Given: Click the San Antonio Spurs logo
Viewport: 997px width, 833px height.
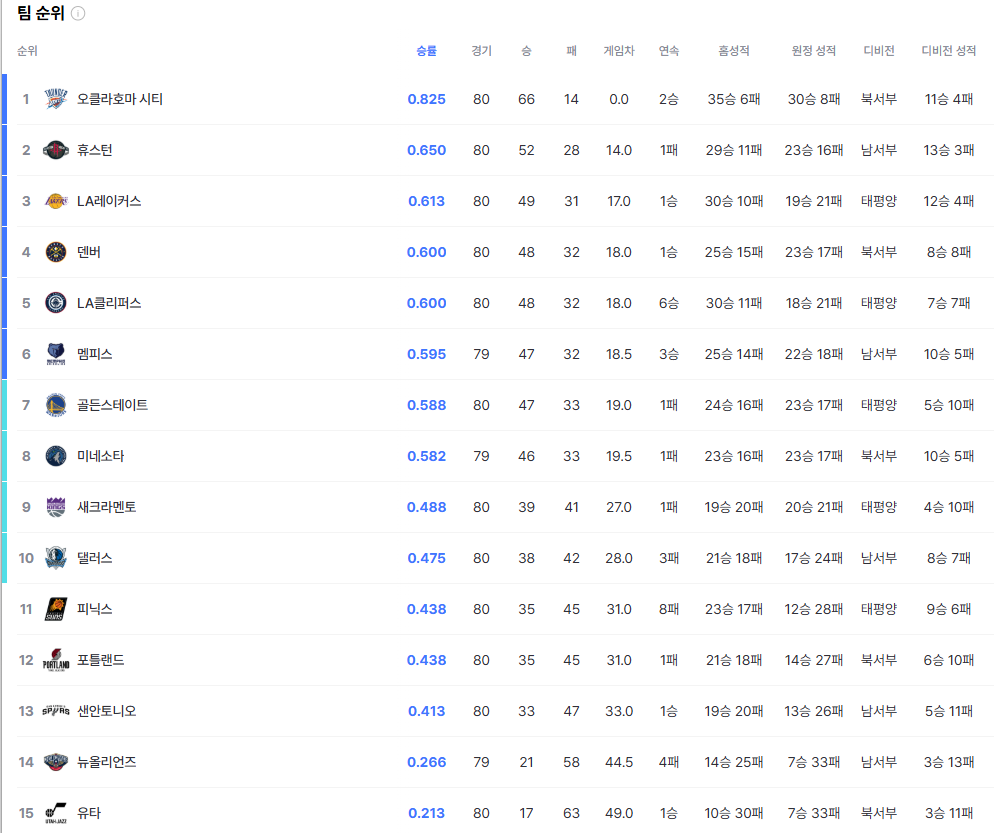Looking at the screenshot, I should pos(55,711).
